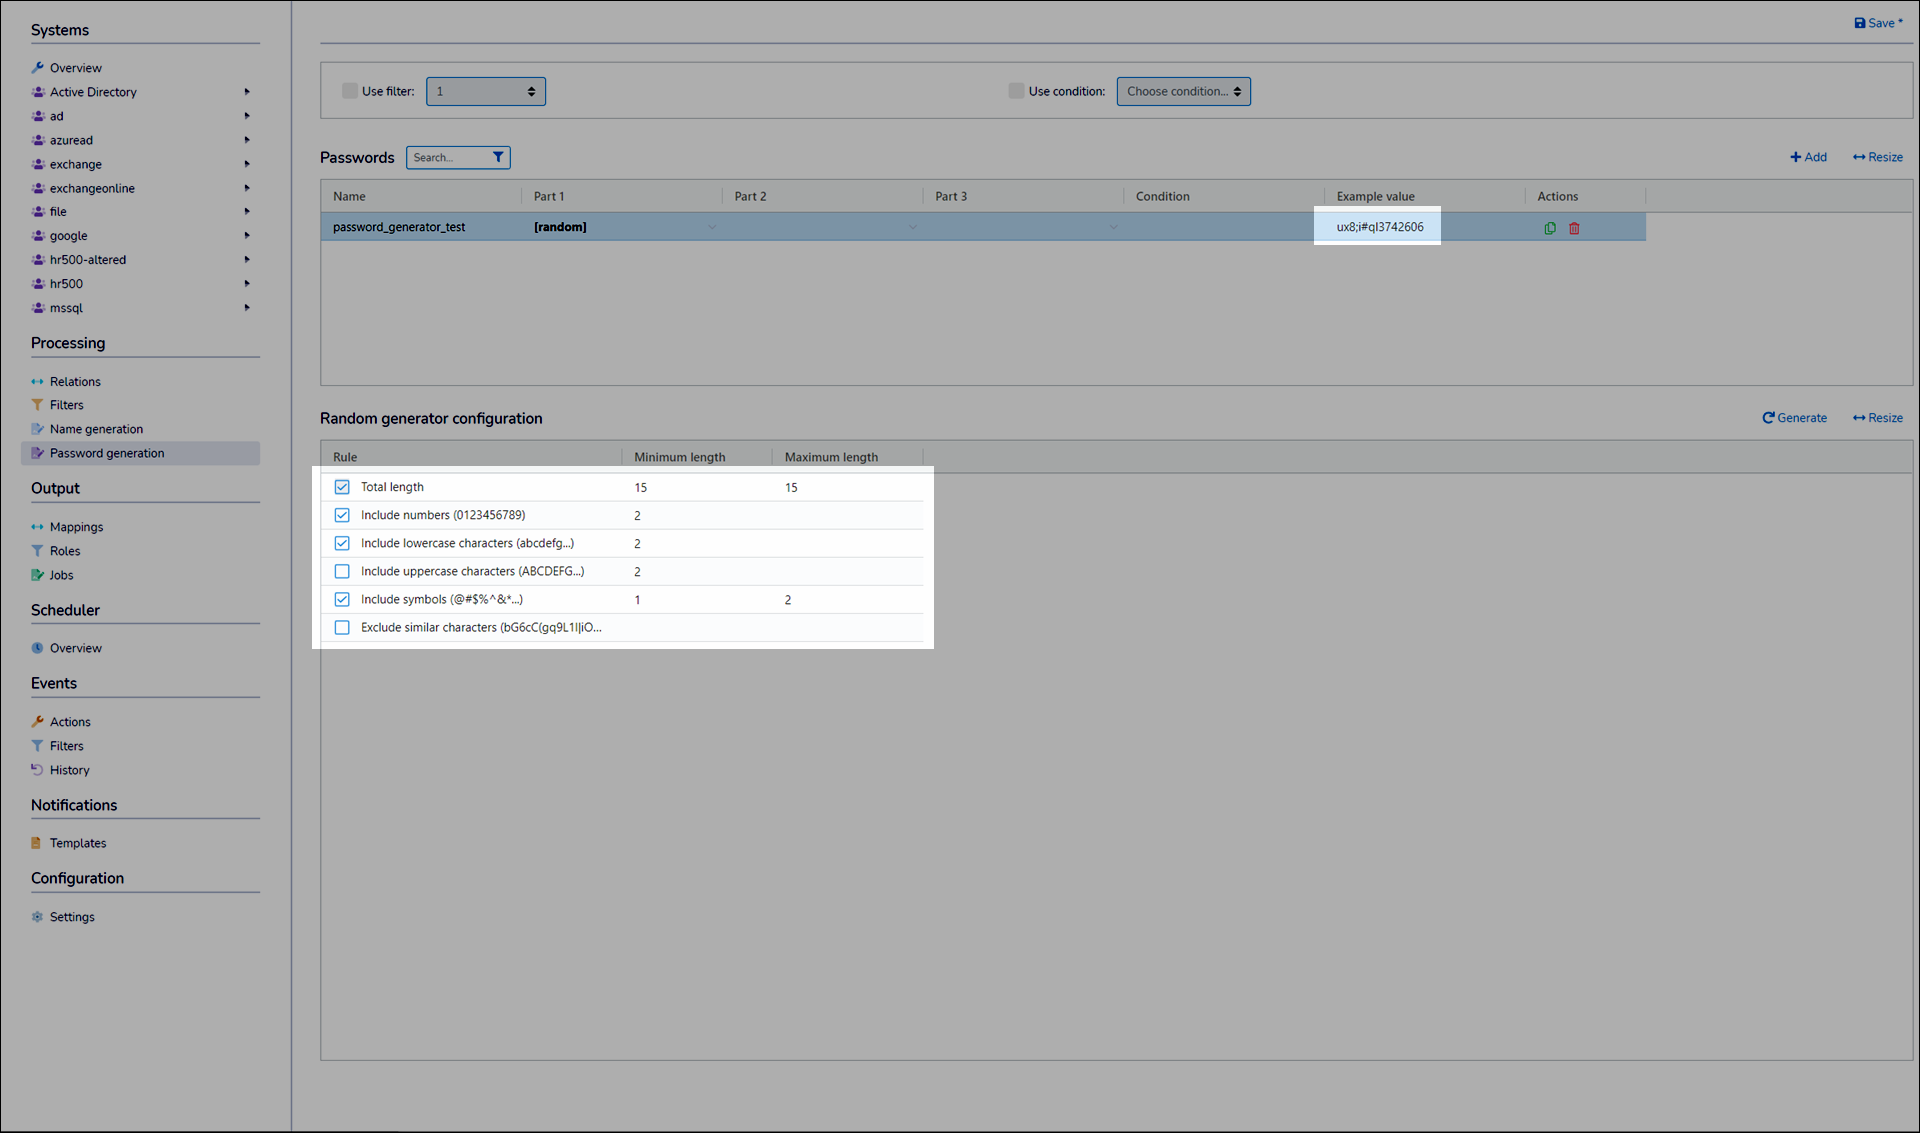Click the plus icon next to Add
The width and height of the screenshot is (1920, 1133).
pos(1795,157)
